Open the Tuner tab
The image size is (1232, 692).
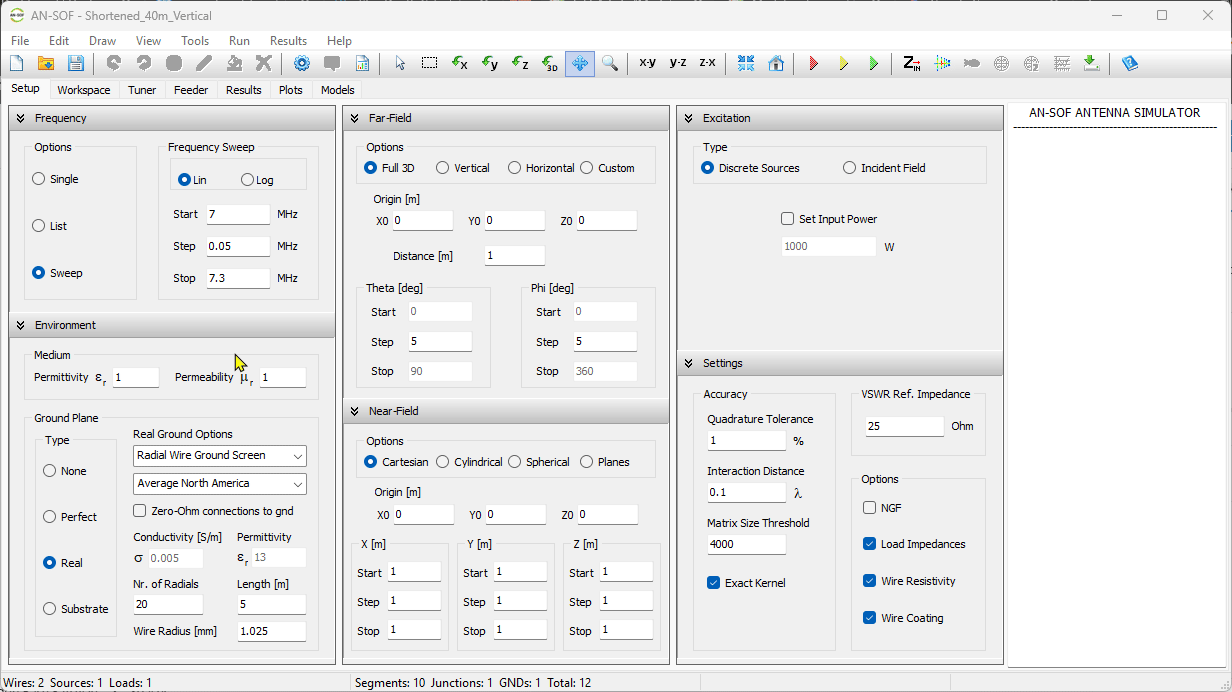point(142,90)
